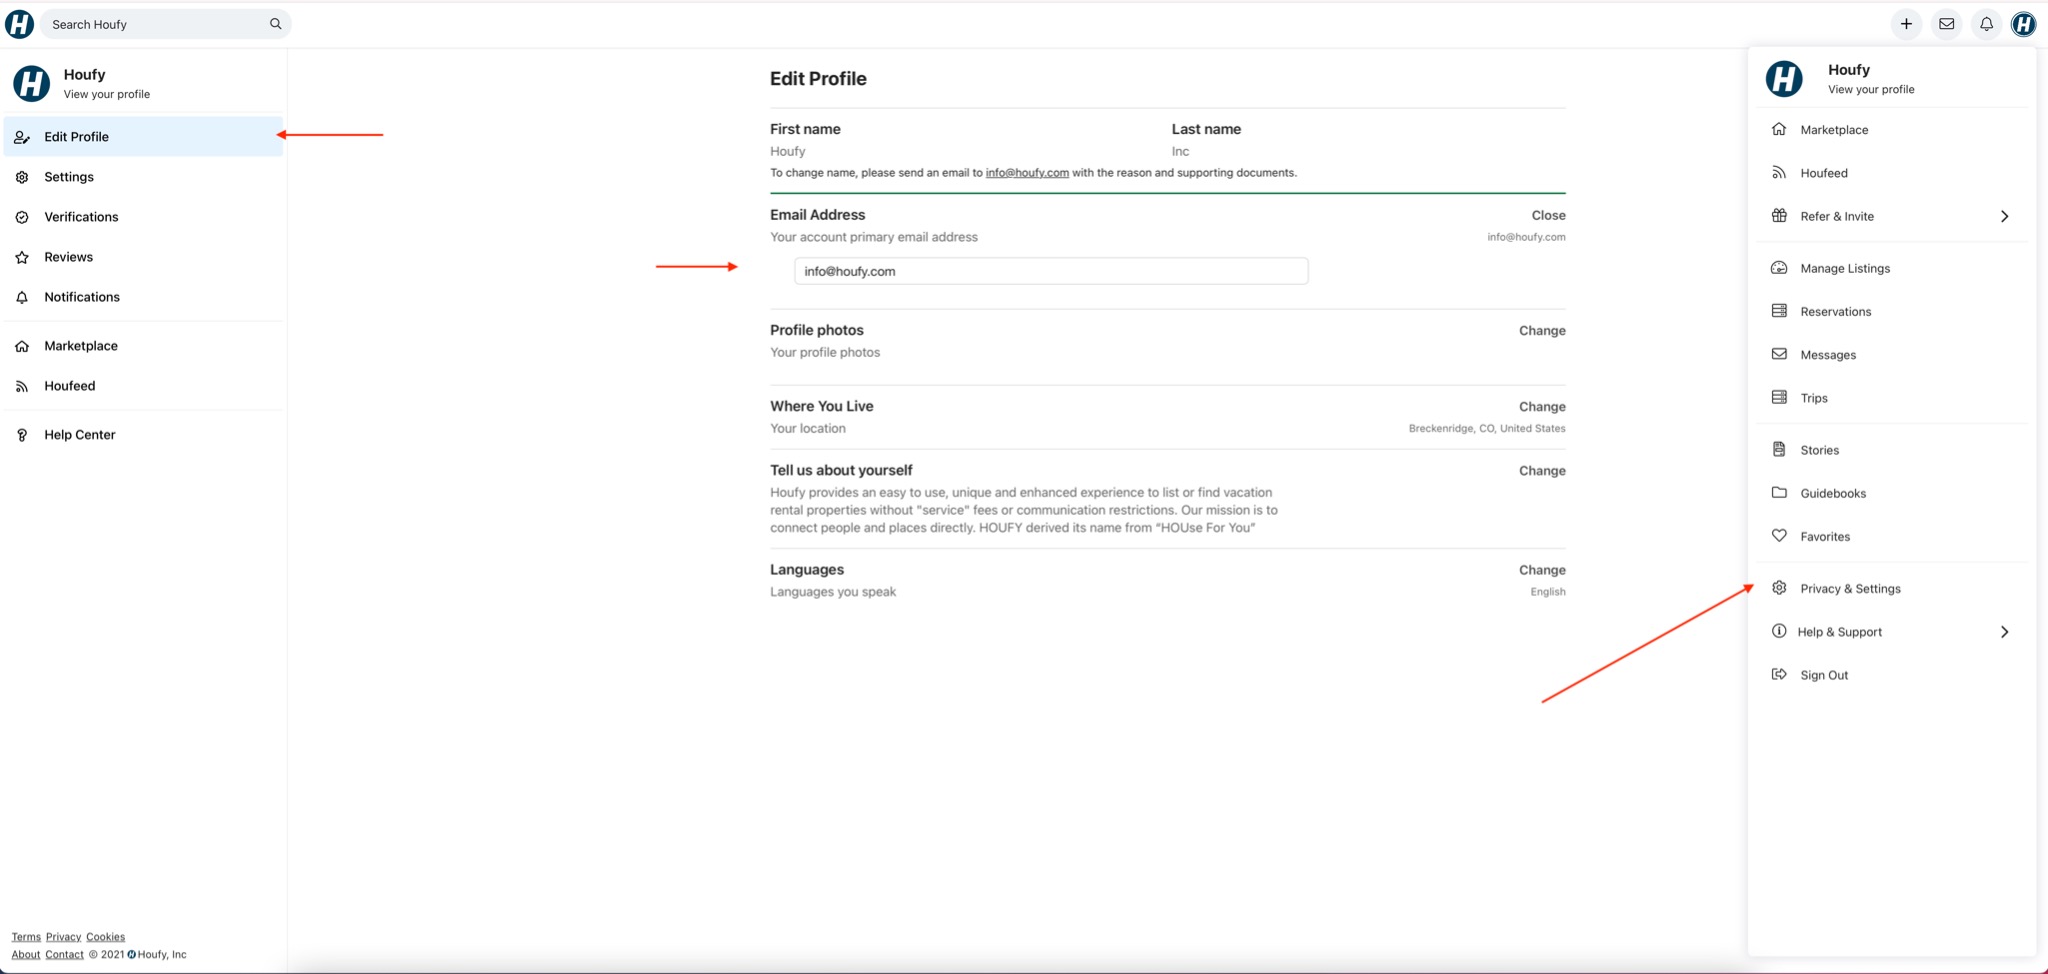Image resolution: width=2048 pixels, height=974 pixels.
Task: Open the bell notifications icon in top bar
Action: pyautogui.click(x=1986, y=24)
